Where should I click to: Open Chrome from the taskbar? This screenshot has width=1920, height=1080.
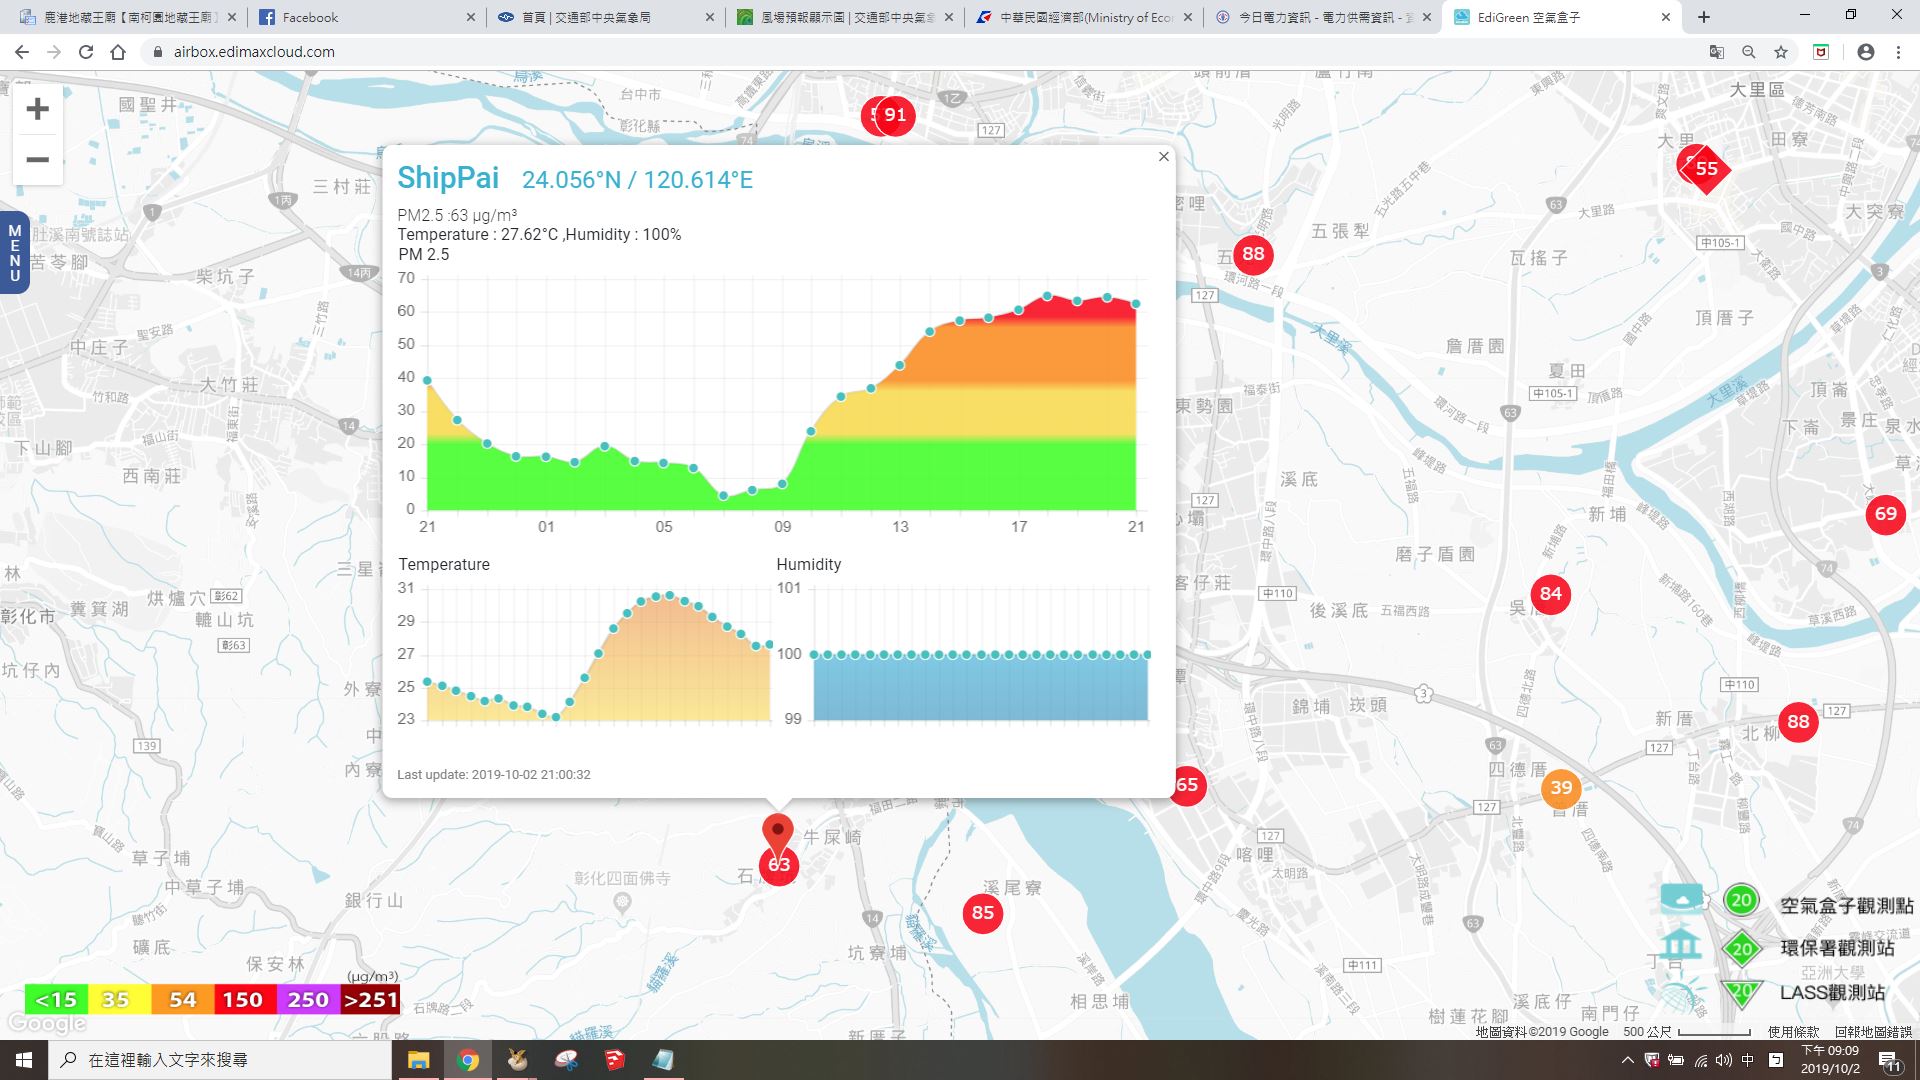467,1060
